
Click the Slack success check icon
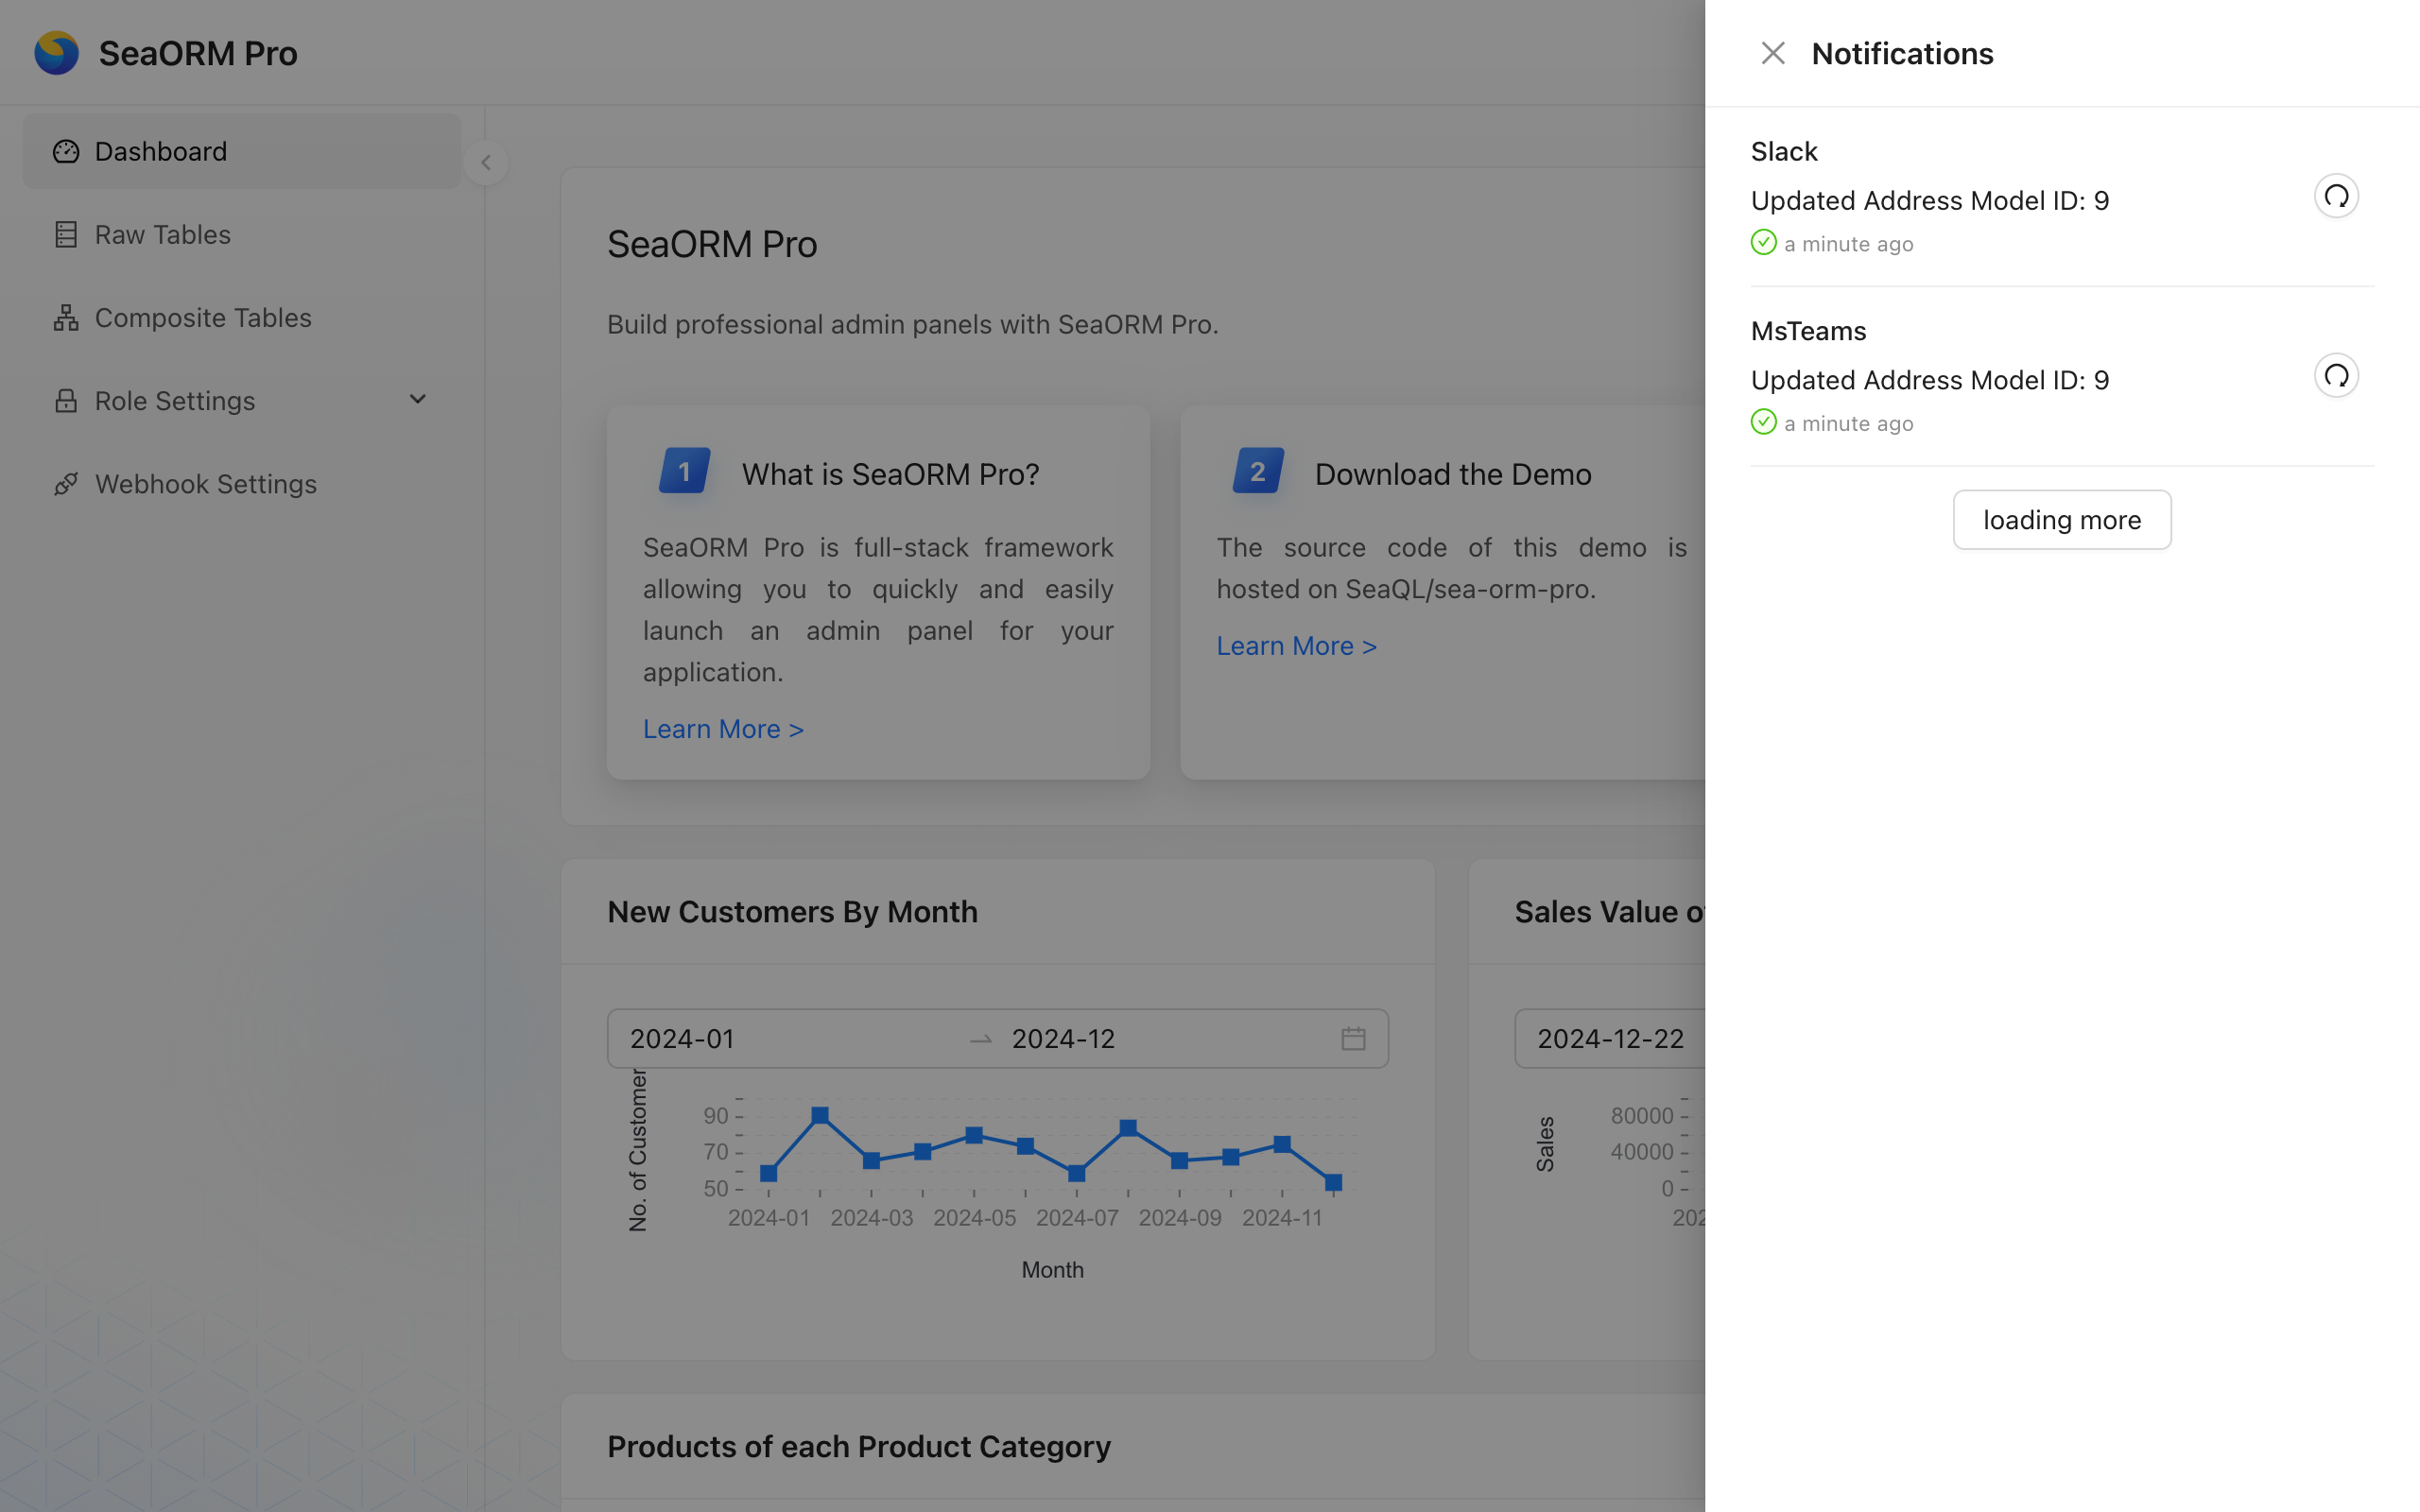1764,243
